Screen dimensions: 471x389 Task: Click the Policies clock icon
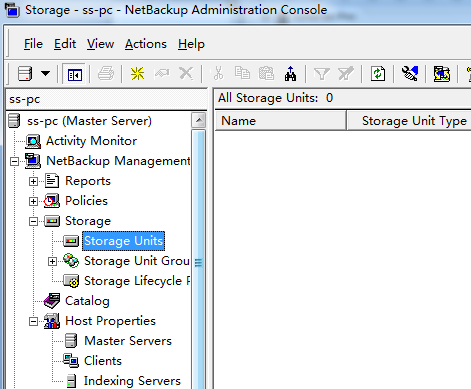click(52, 201)
